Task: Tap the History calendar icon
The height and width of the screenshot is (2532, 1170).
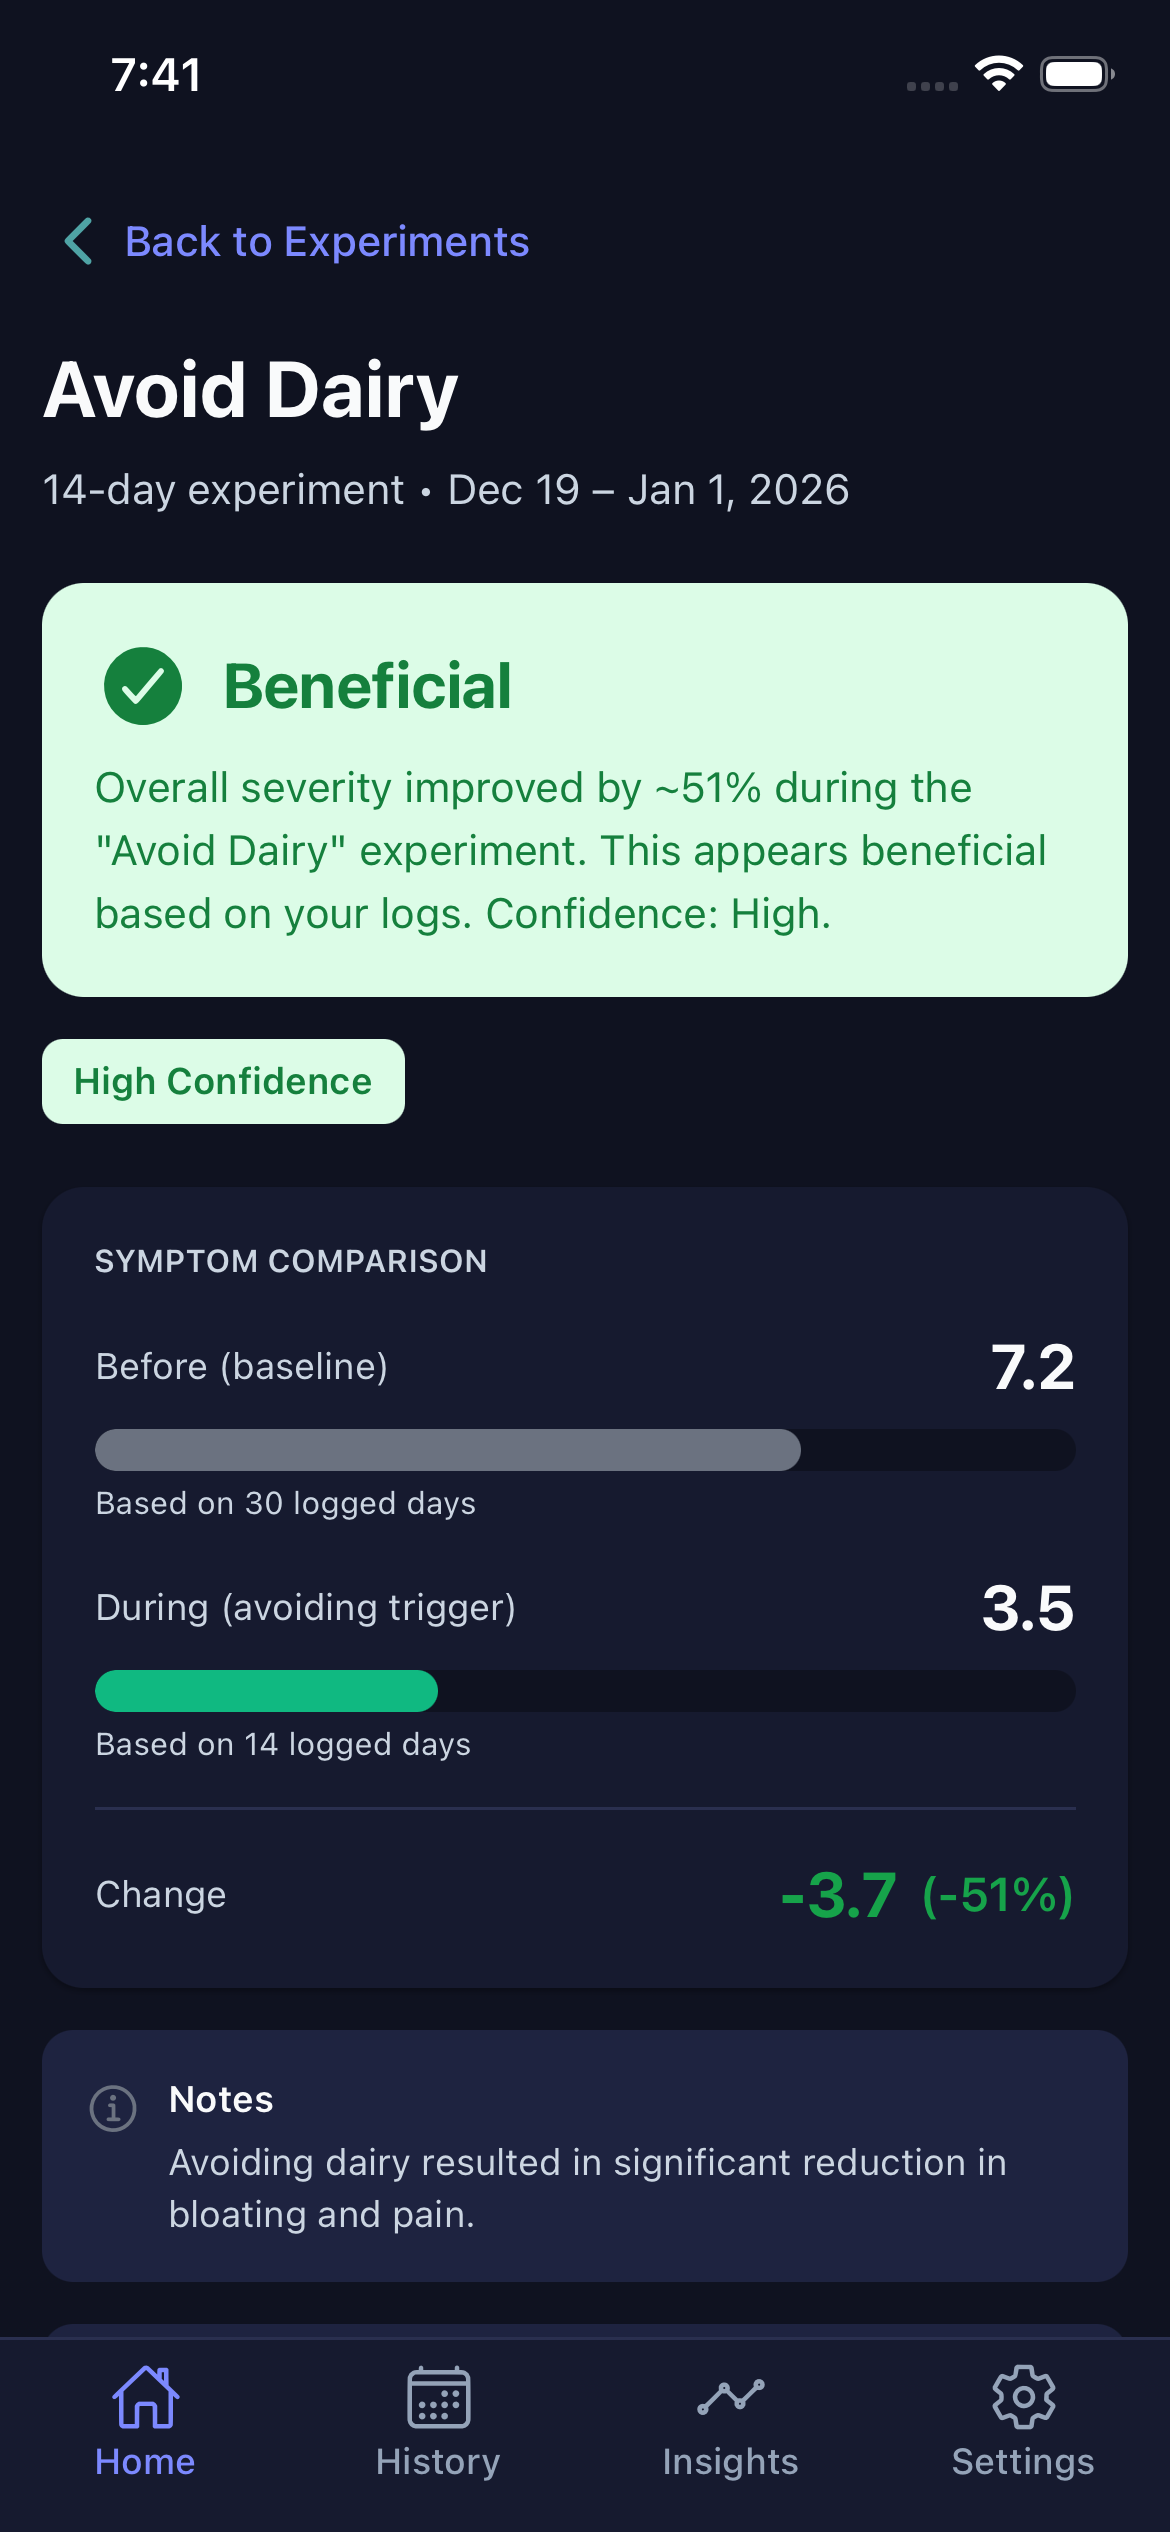Action: click(438, 2397)
